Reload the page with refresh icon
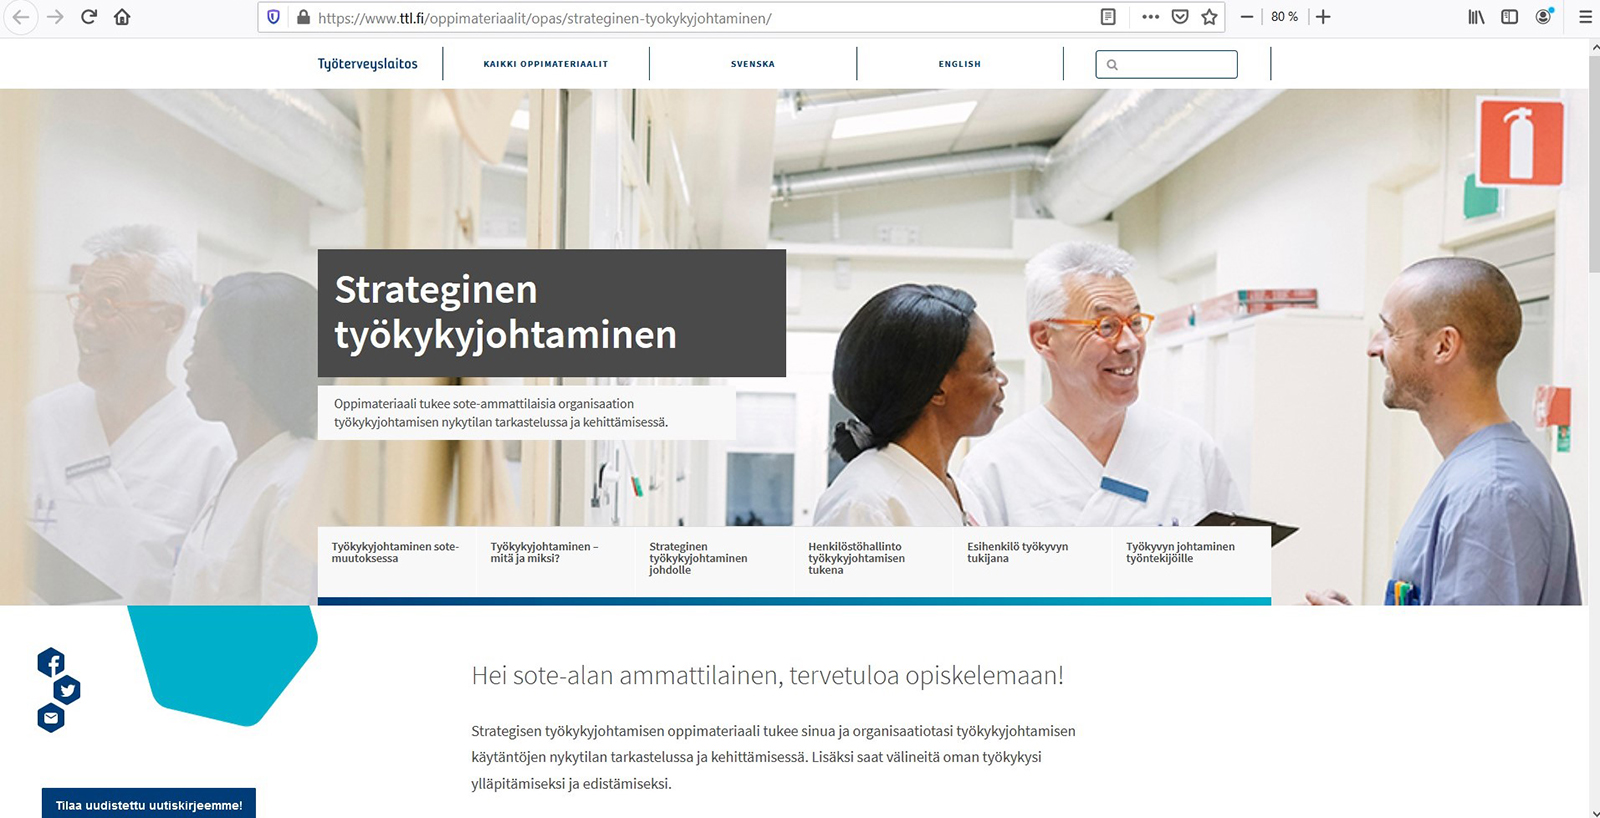The width and height of the screenshot is (1600, 818). click(89, 17)
